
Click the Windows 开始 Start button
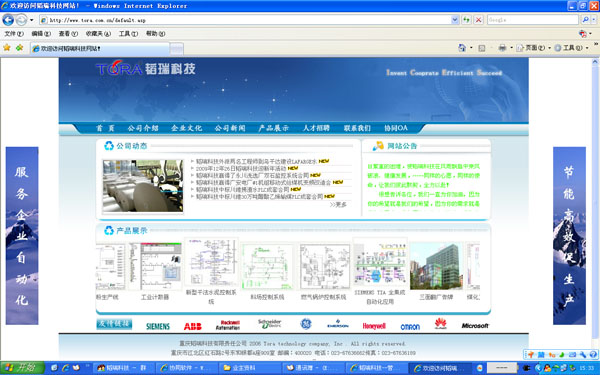coord(22,368)
